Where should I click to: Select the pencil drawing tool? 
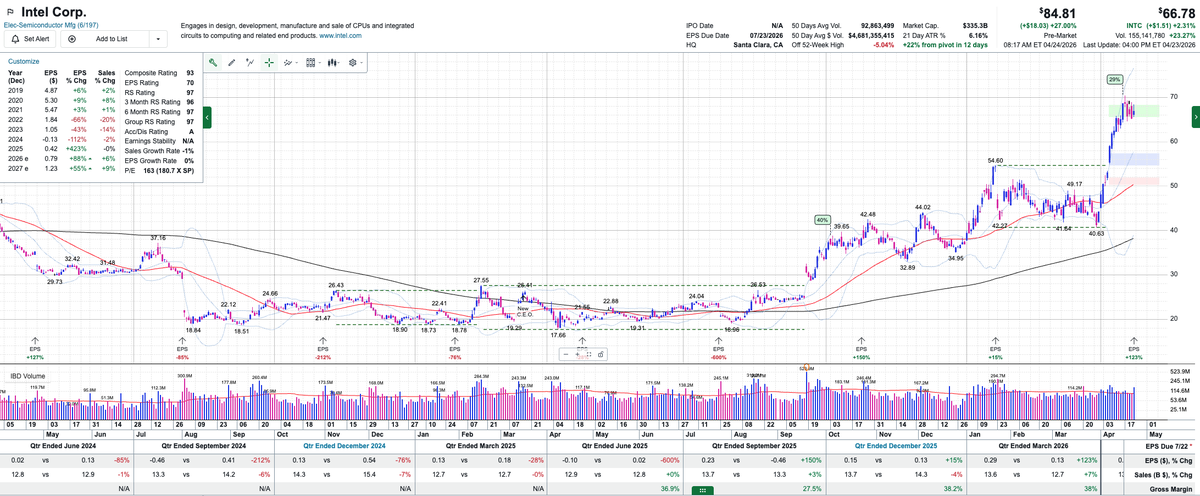pos(231,62)
